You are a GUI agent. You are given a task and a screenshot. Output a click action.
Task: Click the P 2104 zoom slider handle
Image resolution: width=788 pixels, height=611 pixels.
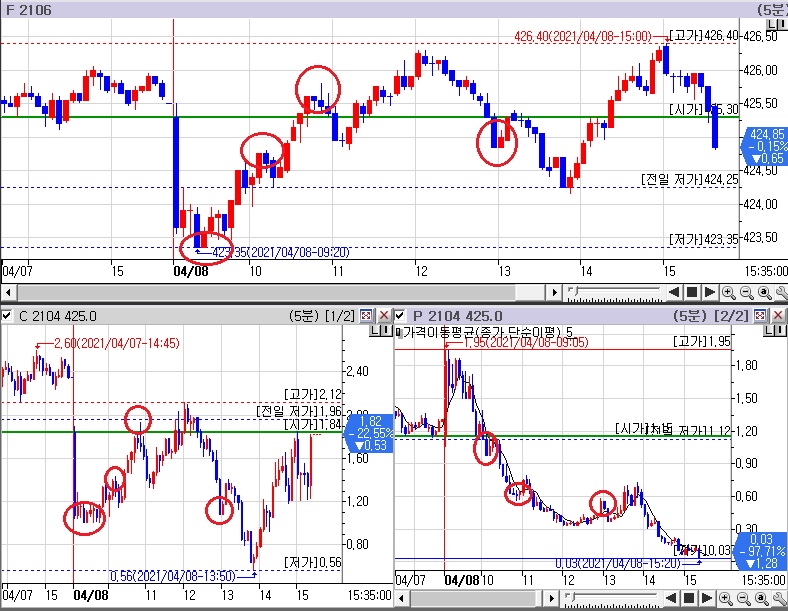pos(571,596)
